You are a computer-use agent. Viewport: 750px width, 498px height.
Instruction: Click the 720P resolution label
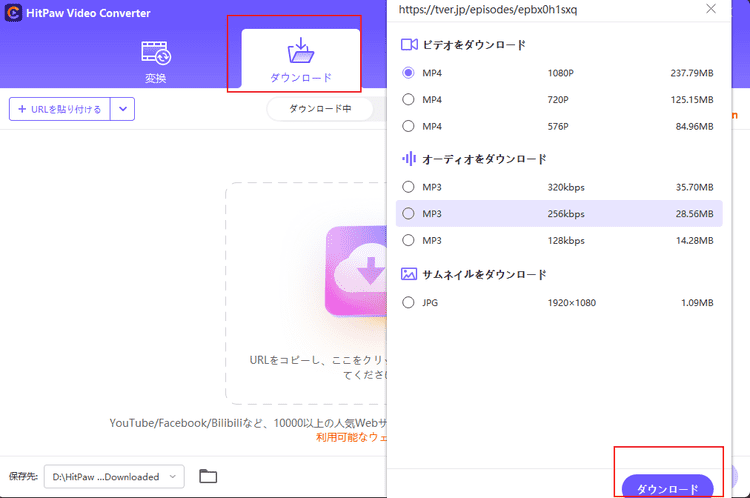tap(558, 100)
